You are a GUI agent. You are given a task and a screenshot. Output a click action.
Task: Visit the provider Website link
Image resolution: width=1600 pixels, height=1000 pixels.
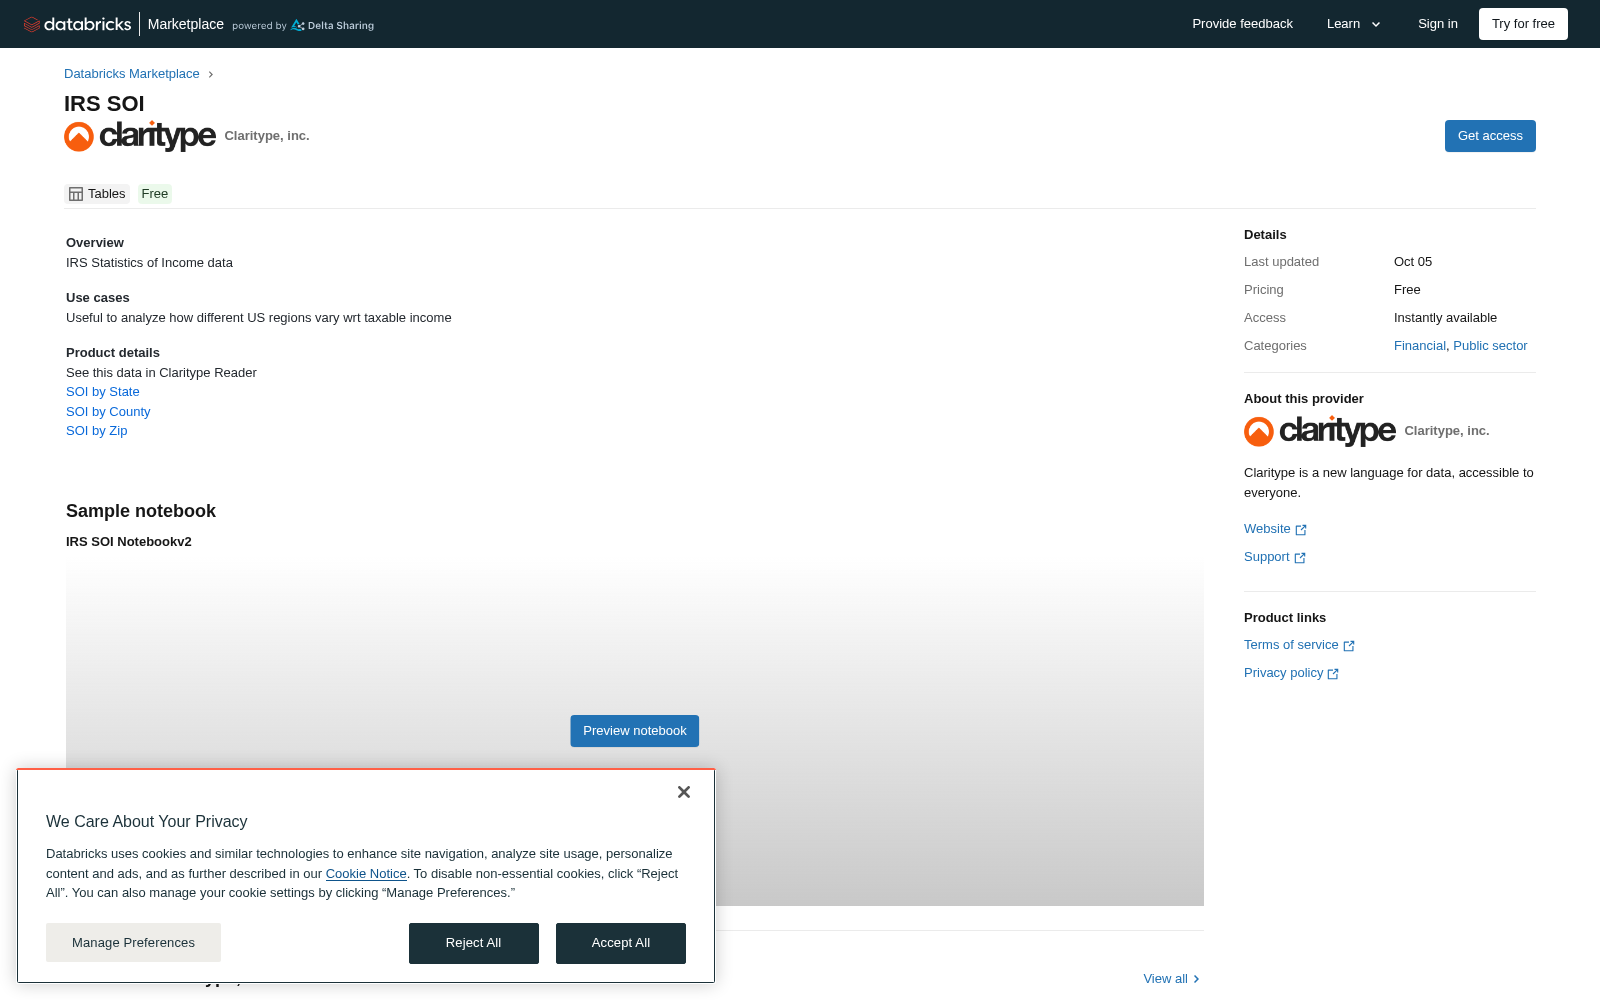(1267, 529)
